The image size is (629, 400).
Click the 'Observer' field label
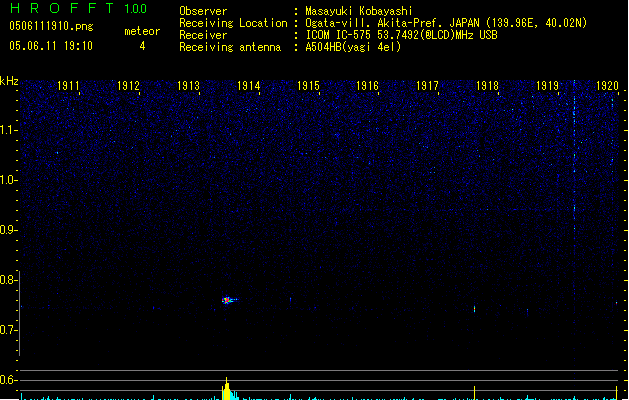tap(203, 11)
